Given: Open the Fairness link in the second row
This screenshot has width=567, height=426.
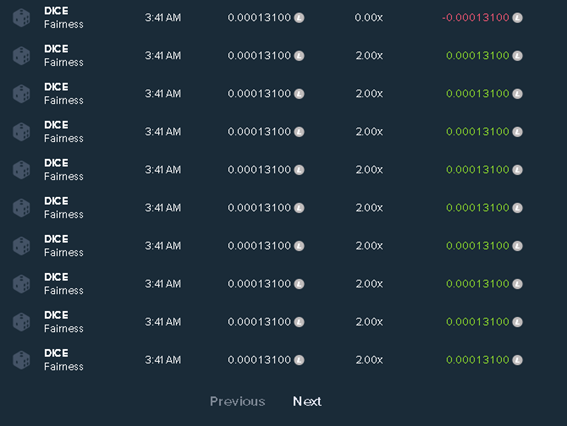Looking at the screenshot, I should point(64,62).
